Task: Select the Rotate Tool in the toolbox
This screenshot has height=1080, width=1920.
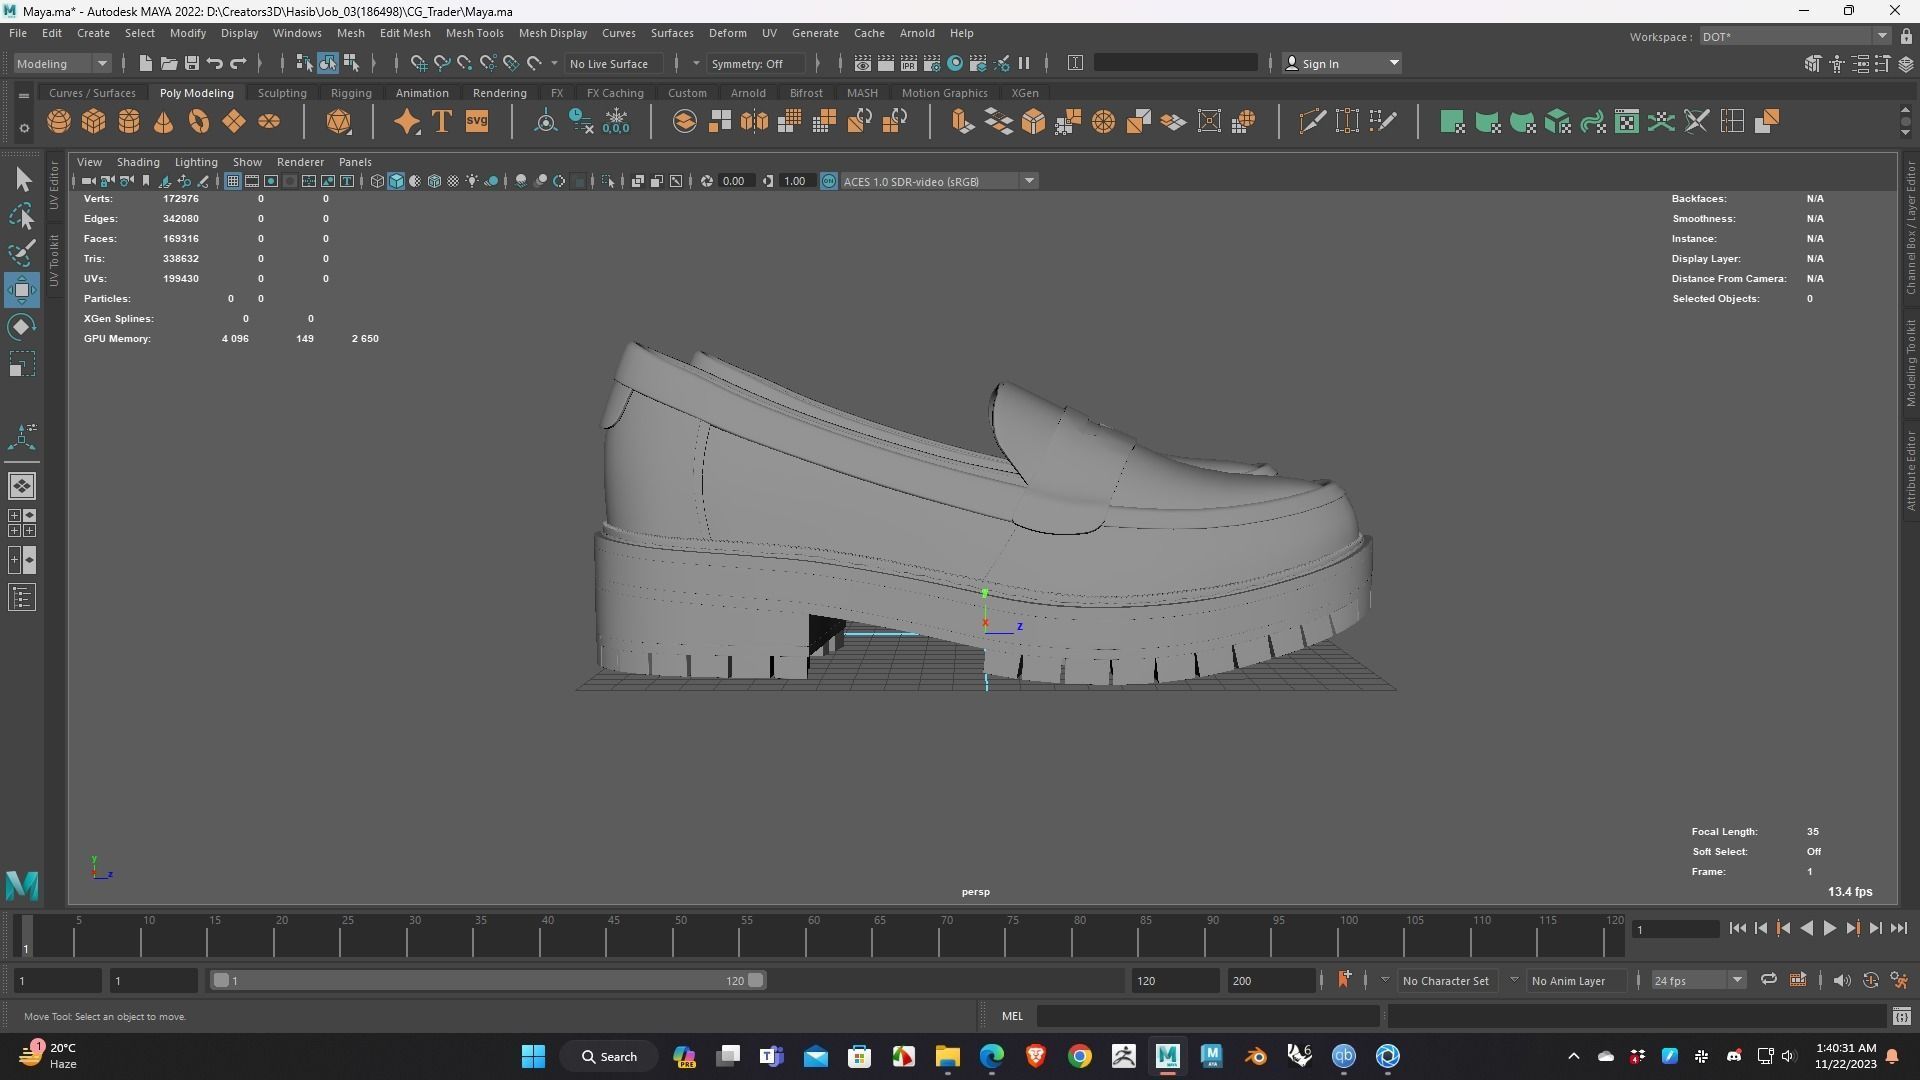Action: click(22, 328)
